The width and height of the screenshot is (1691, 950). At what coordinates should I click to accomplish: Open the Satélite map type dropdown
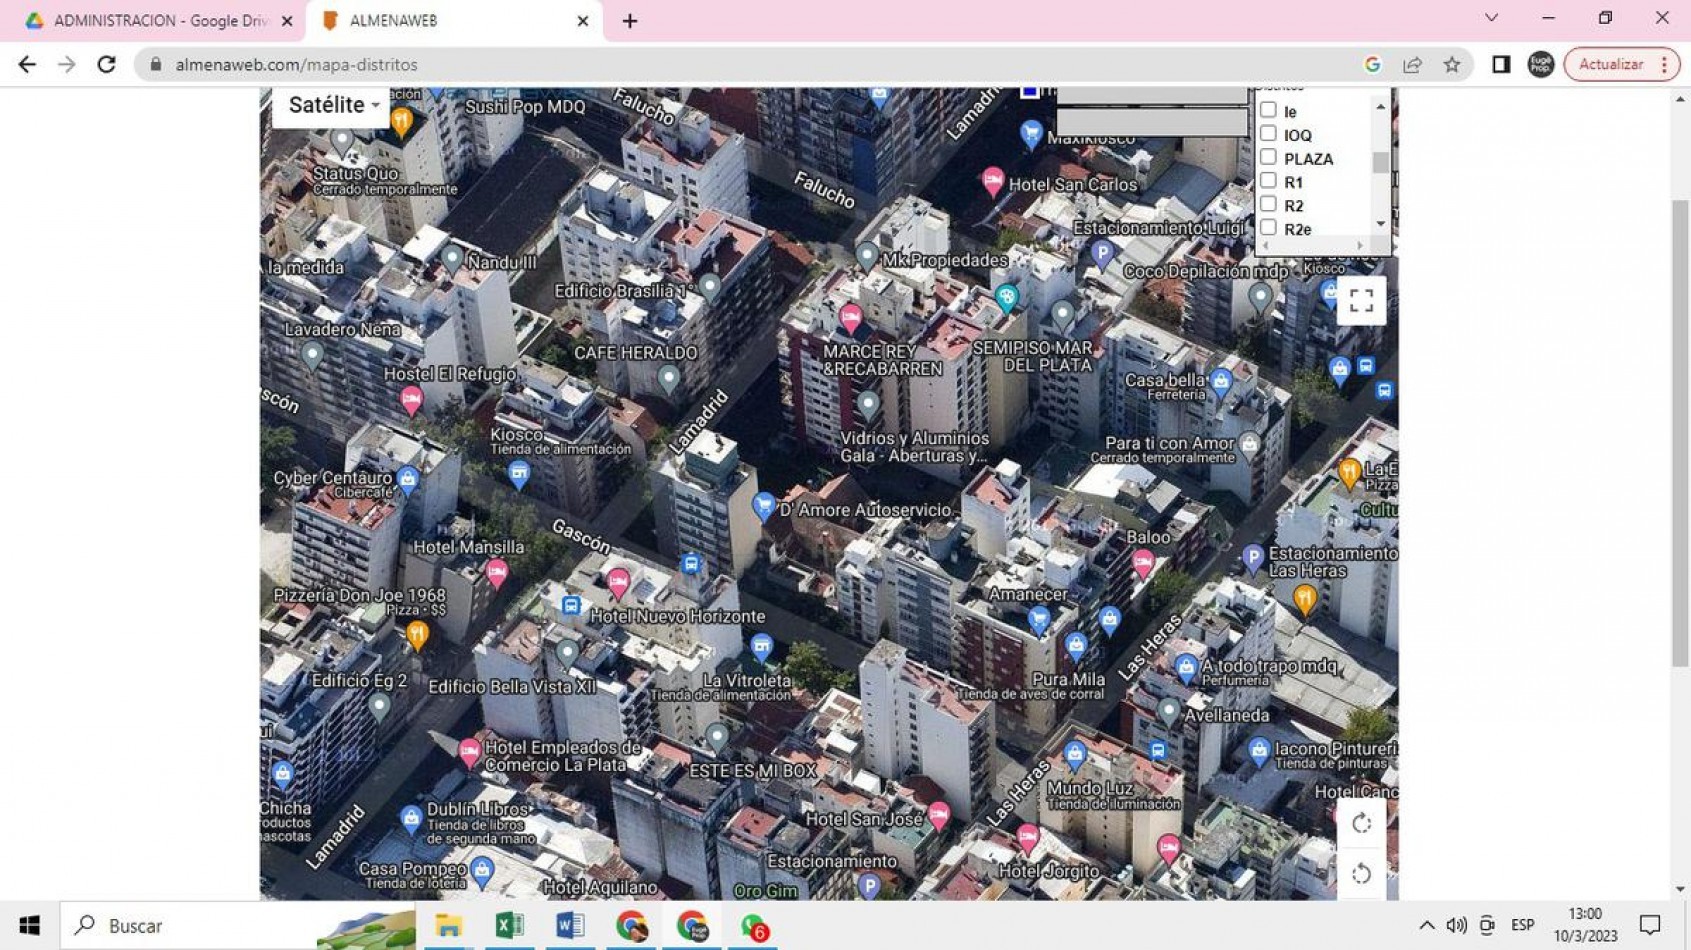tap(333, 105)
